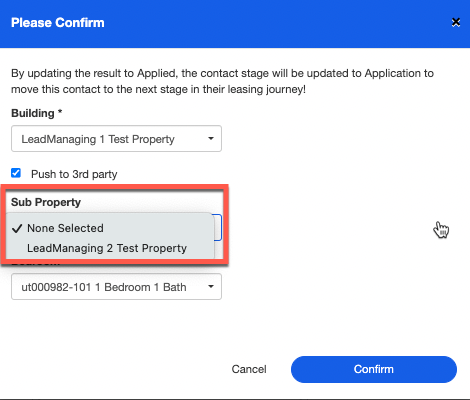Screen dimensions: 470x400
Task: Click the required asterisk next to Building
Action: pyautogui.click(x=60, y=111)
